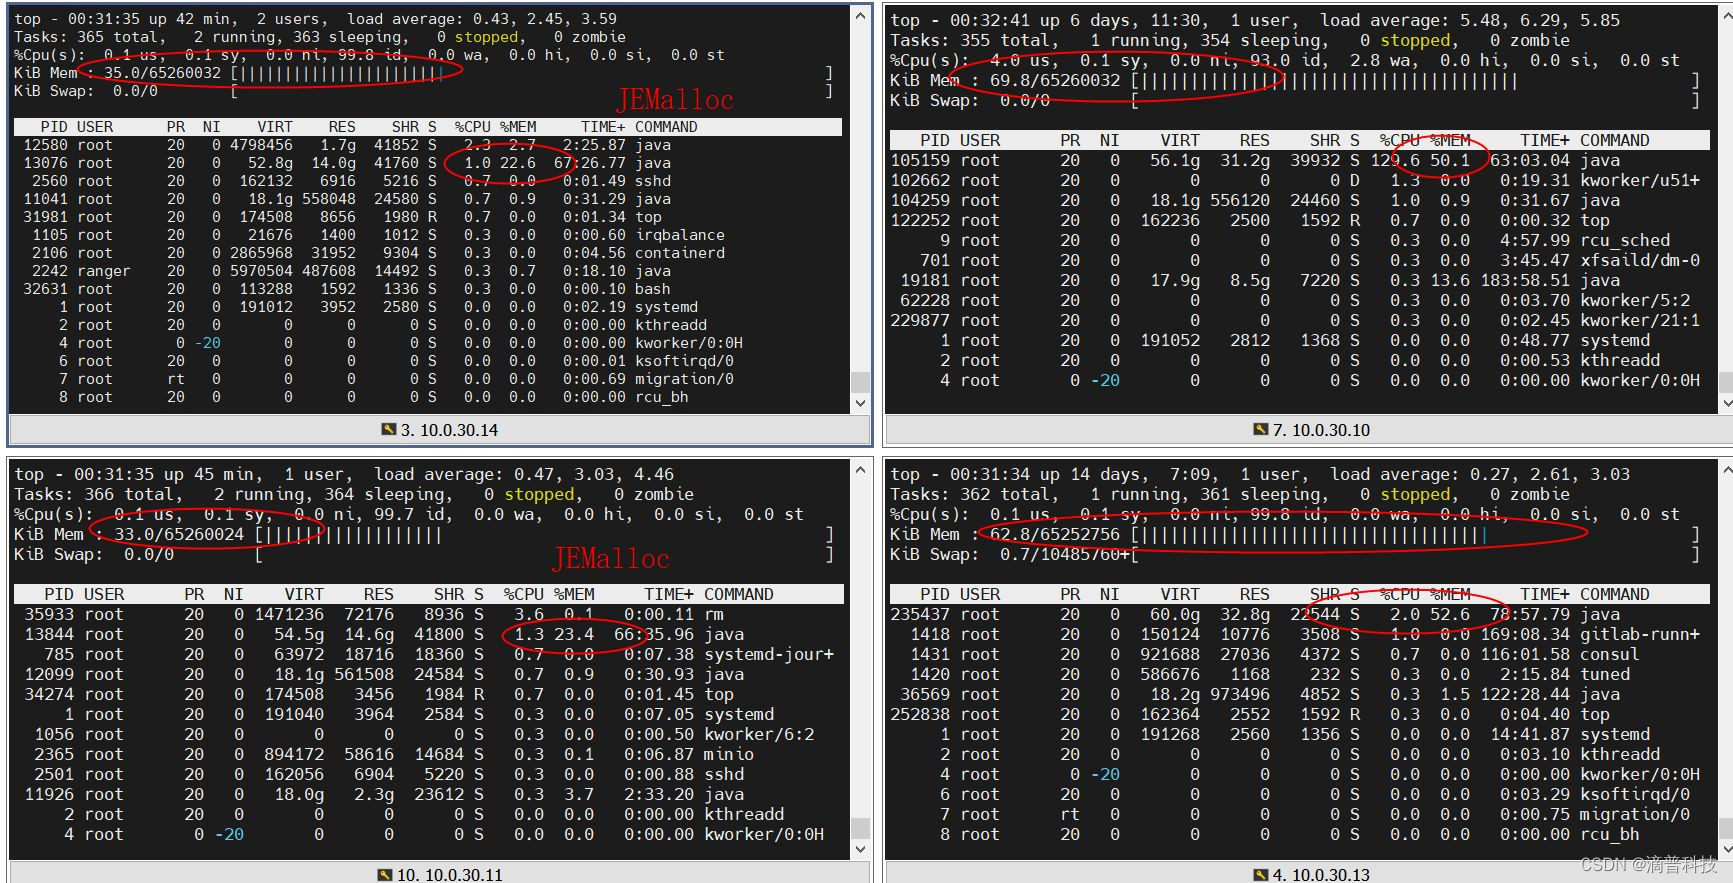Click '69.8/65260032' memory value in 10.0.30.10 pane
Viewport: 1733px width, 883px height.
(1055, 80)
